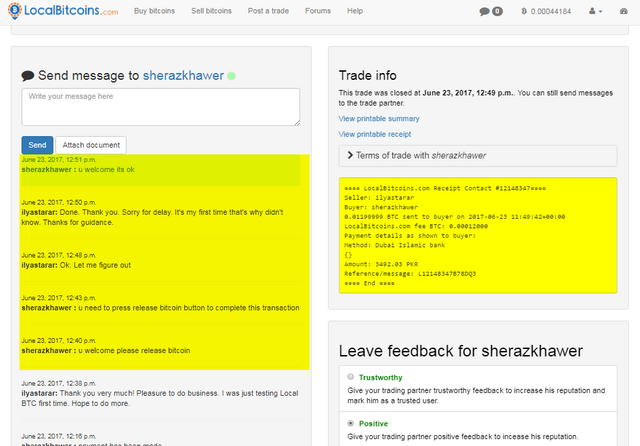This screenshot has height=446, width=640.
Task: Open sherazkhawer profile link in message heading
Action: coord(183,75)
